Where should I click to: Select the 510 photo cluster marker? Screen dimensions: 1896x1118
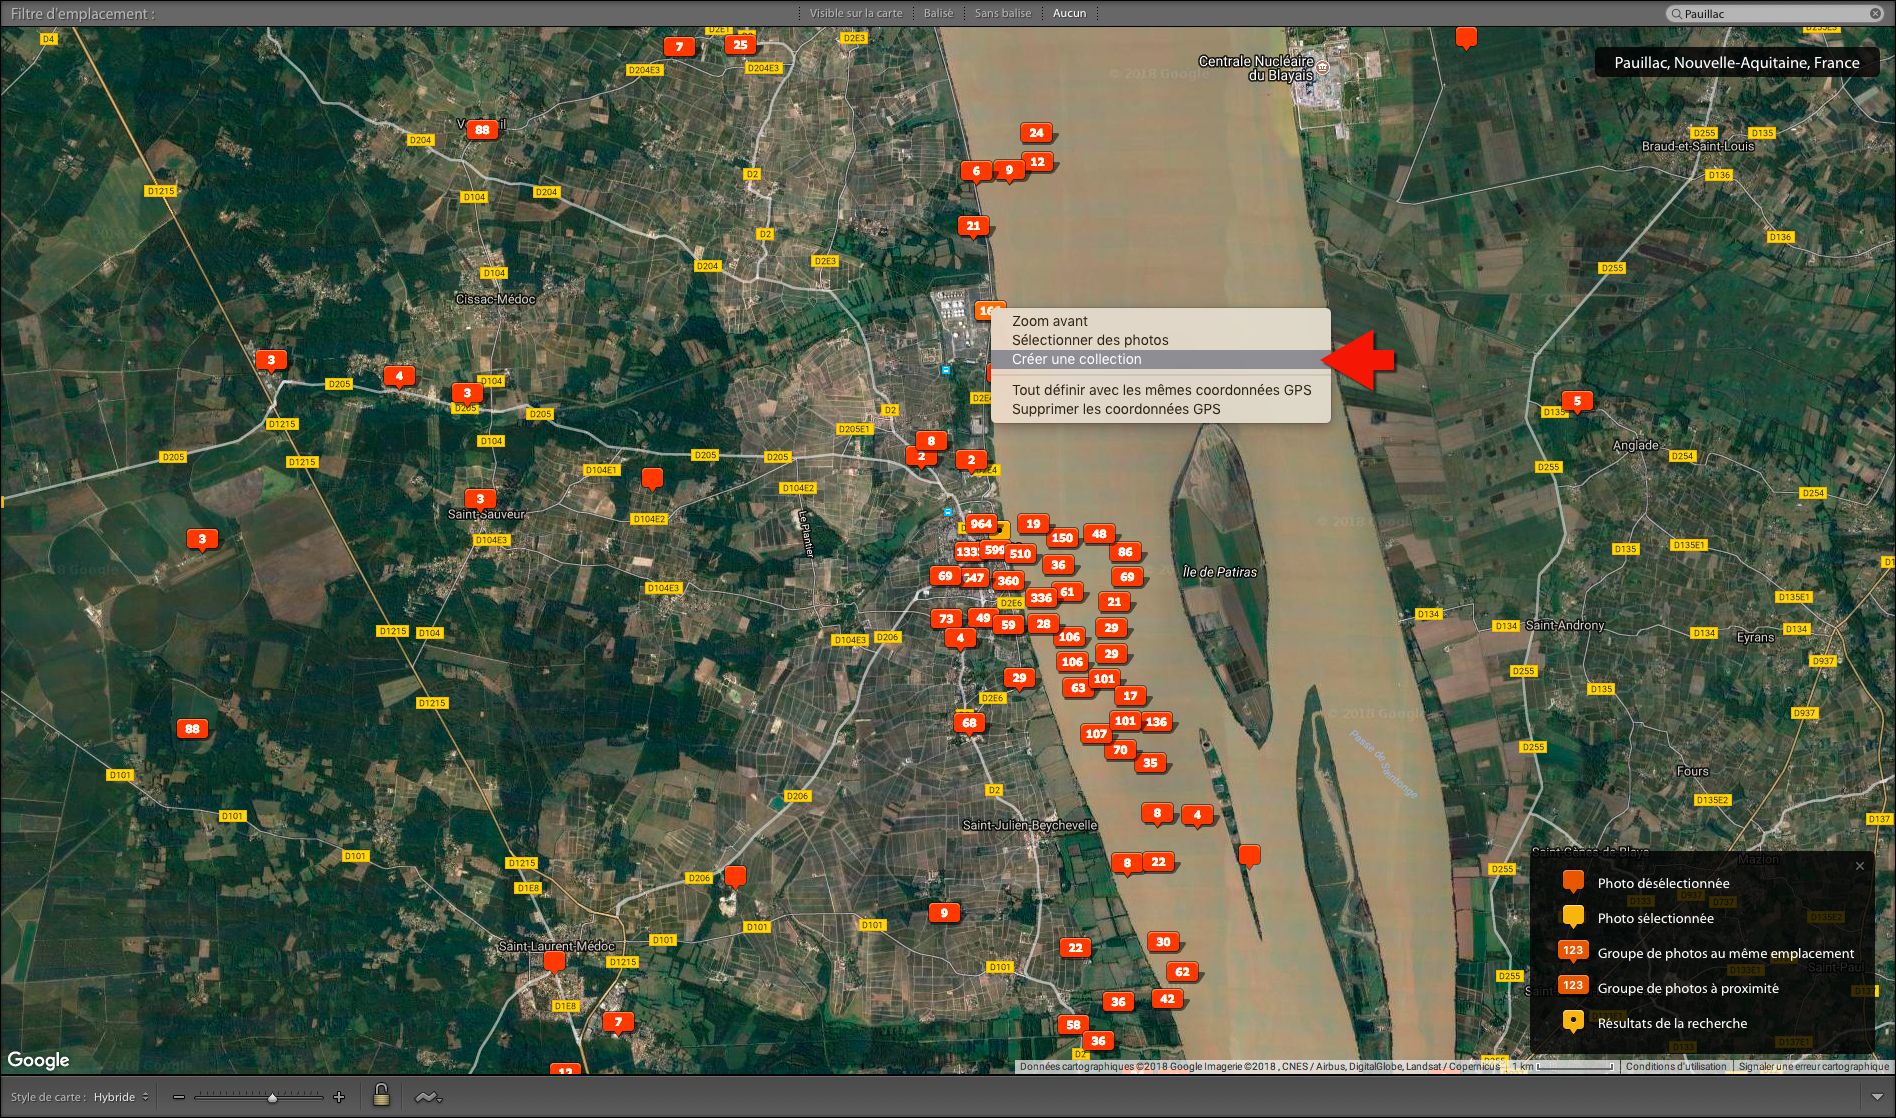(1020, 553)
